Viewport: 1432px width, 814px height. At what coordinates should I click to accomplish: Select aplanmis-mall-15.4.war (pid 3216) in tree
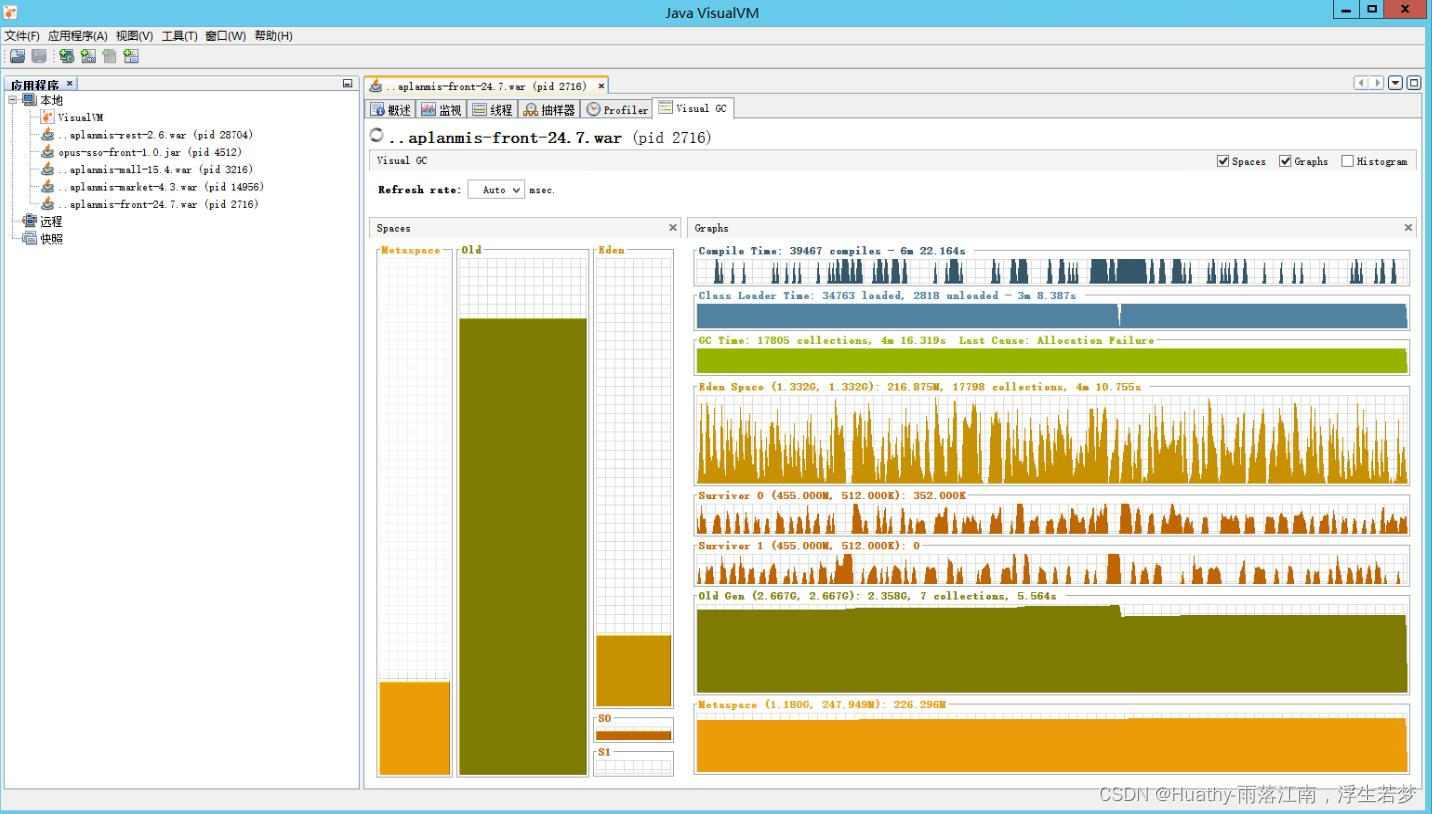point(155,169)
